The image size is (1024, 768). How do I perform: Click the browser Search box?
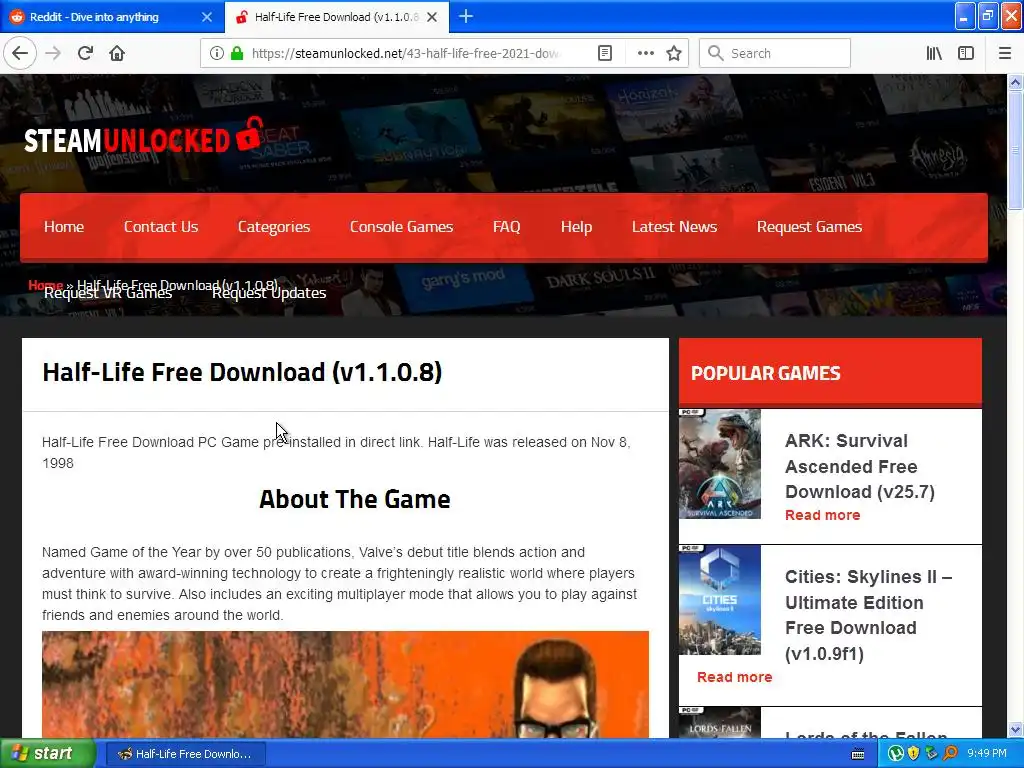(x=775, y=54)
